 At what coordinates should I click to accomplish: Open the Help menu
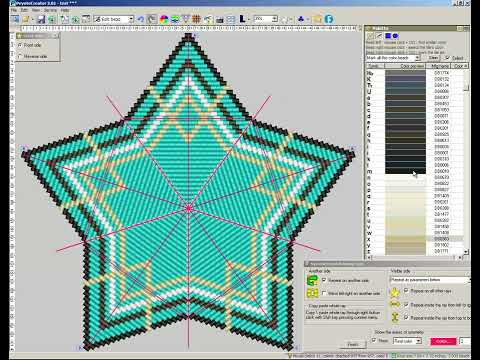click(65, 10)
